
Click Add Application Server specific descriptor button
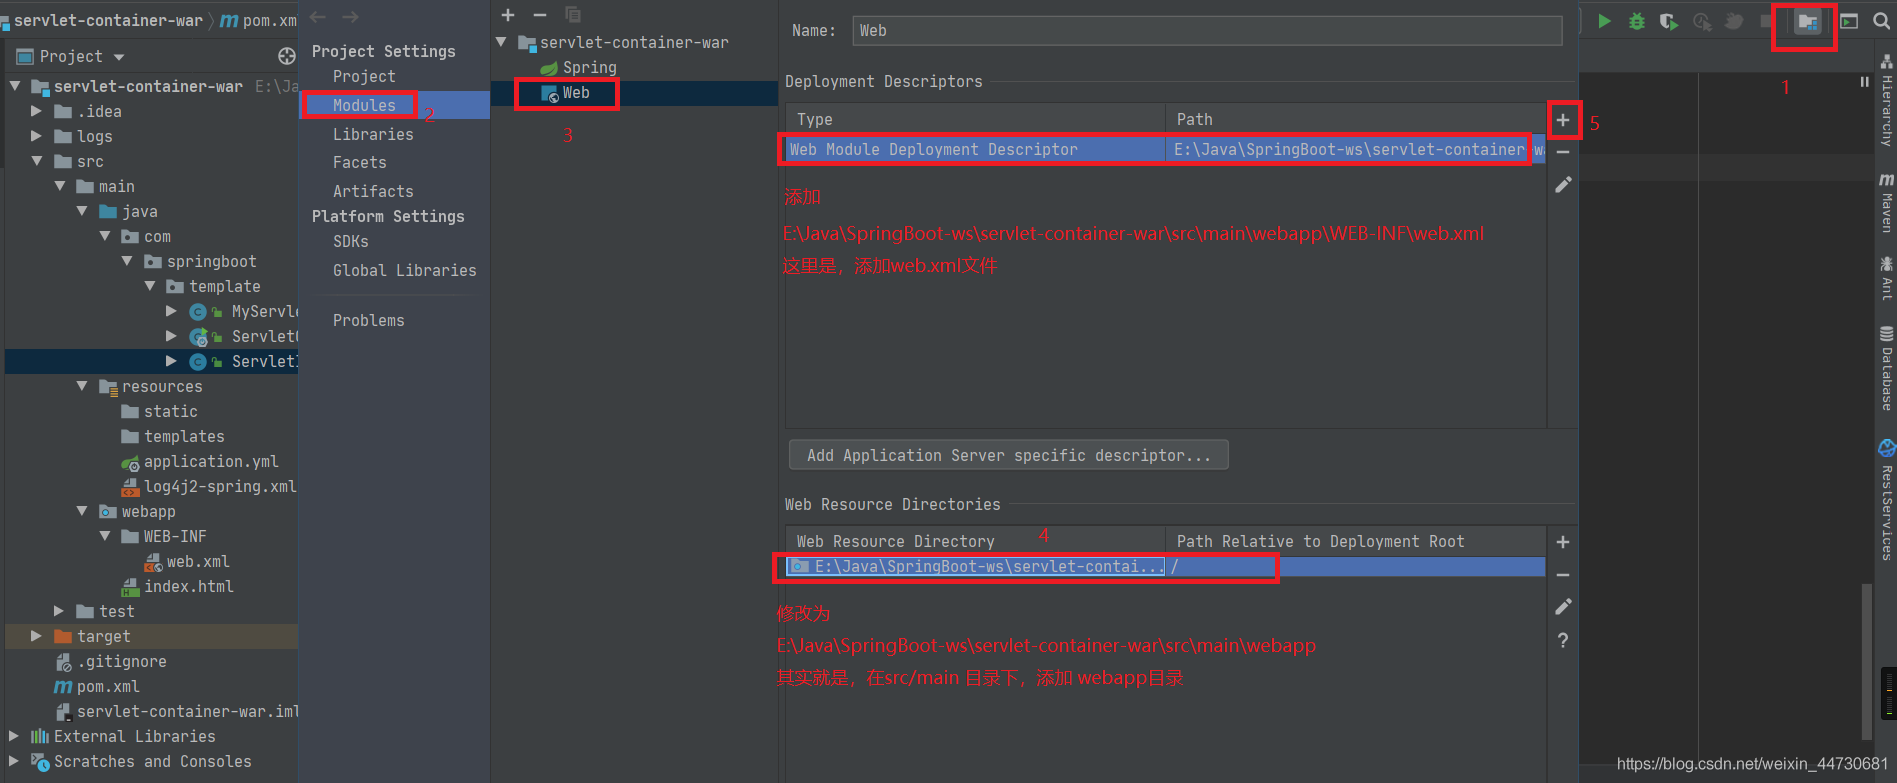click(x=1009, y=455)
